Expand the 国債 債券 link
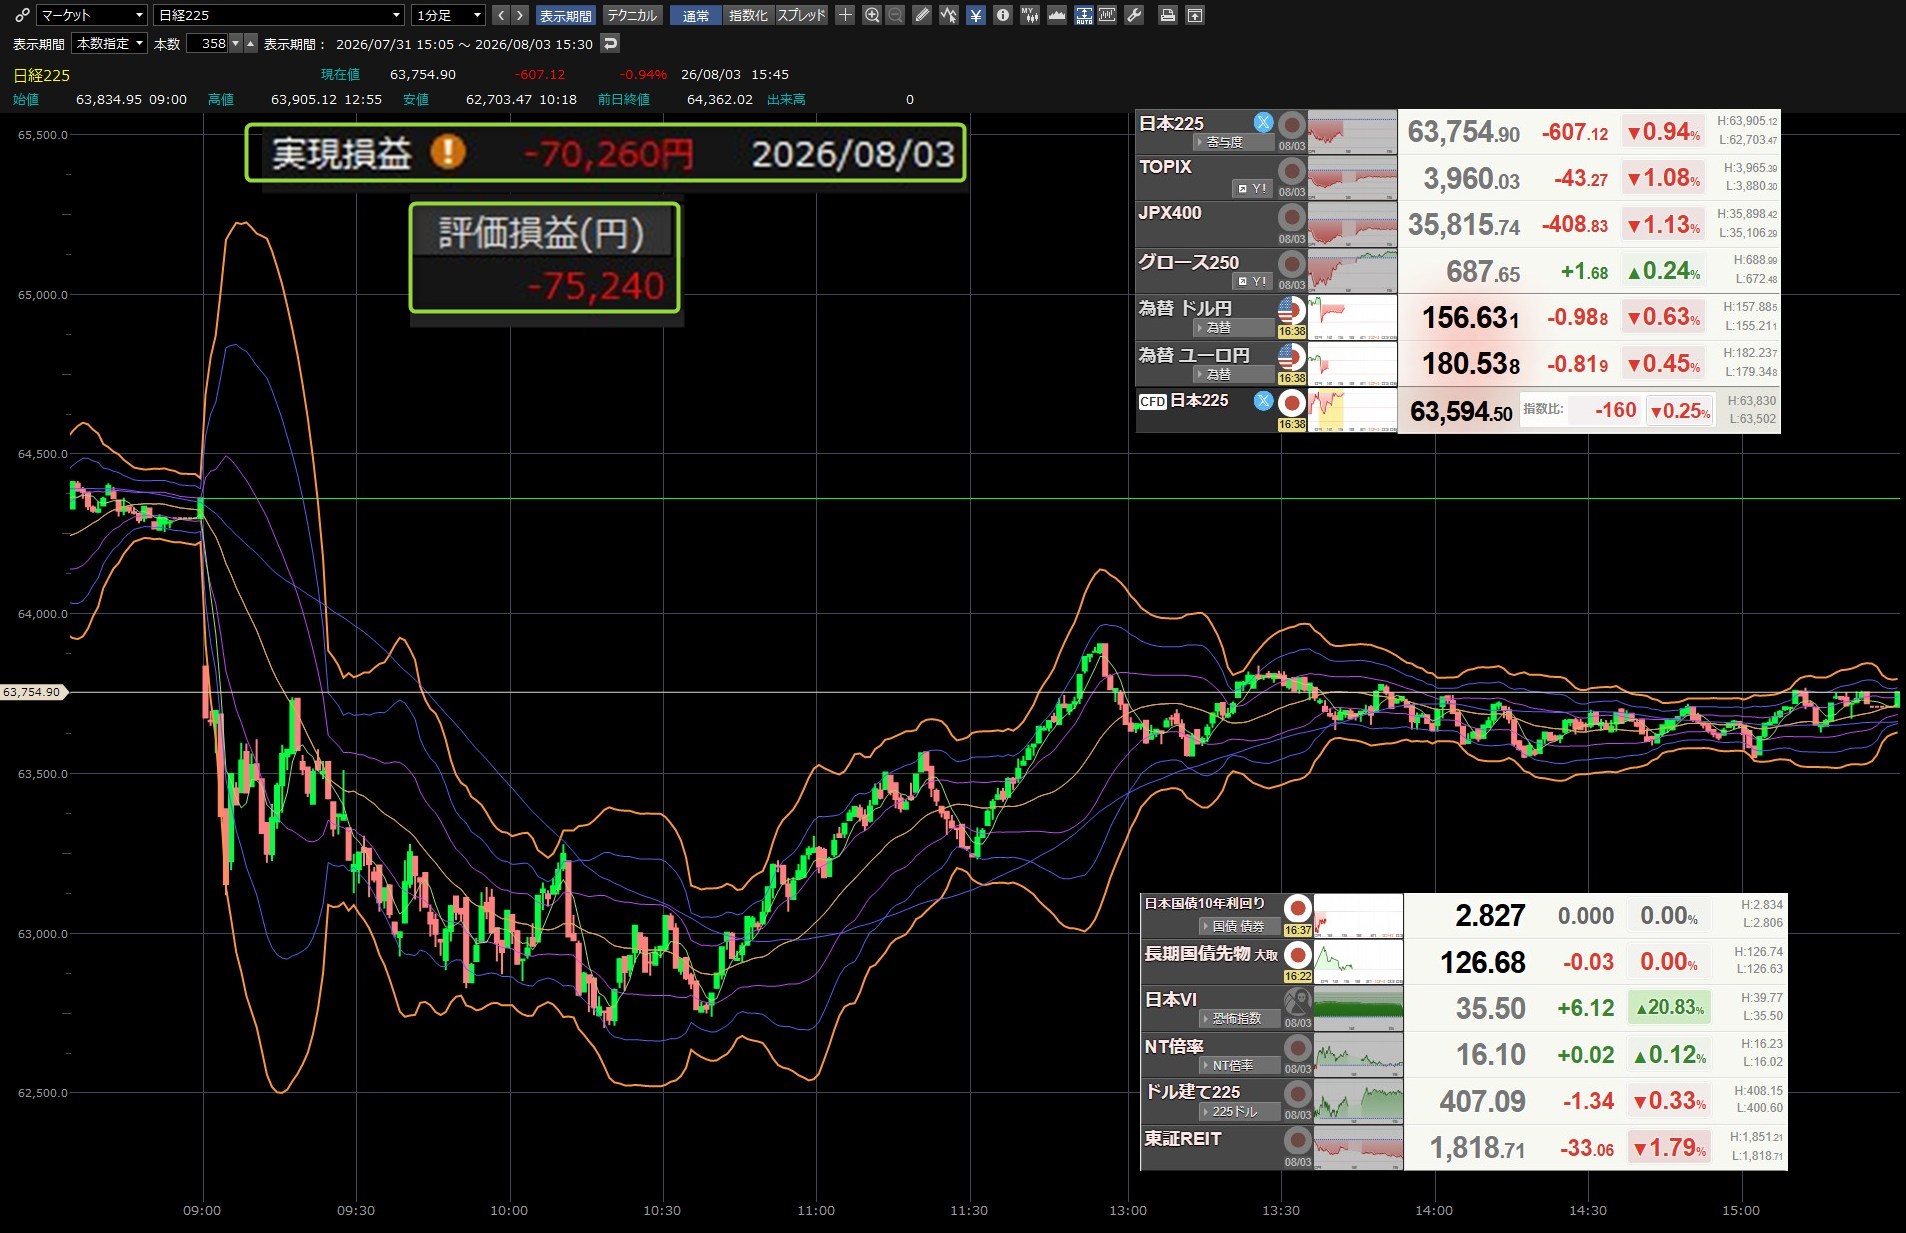This screenshot has width=1906, height=1233. pyautogui.click(x=1240, y=926)
